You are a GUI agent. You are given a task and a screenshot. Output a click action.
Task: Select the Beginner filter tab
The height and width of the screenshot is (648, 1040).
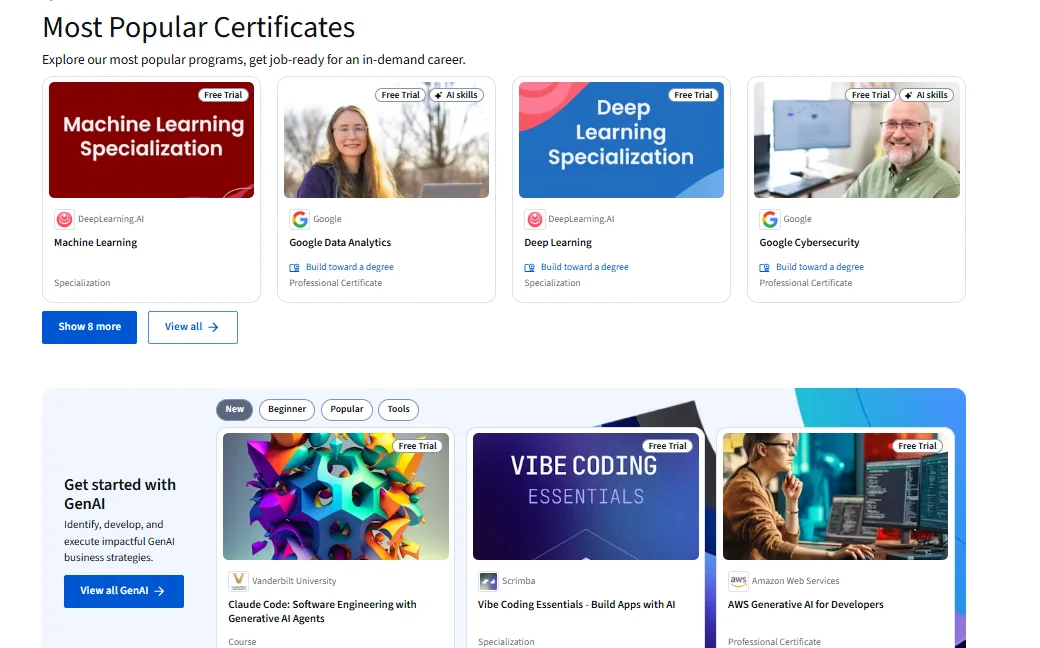tap(287, 409)
